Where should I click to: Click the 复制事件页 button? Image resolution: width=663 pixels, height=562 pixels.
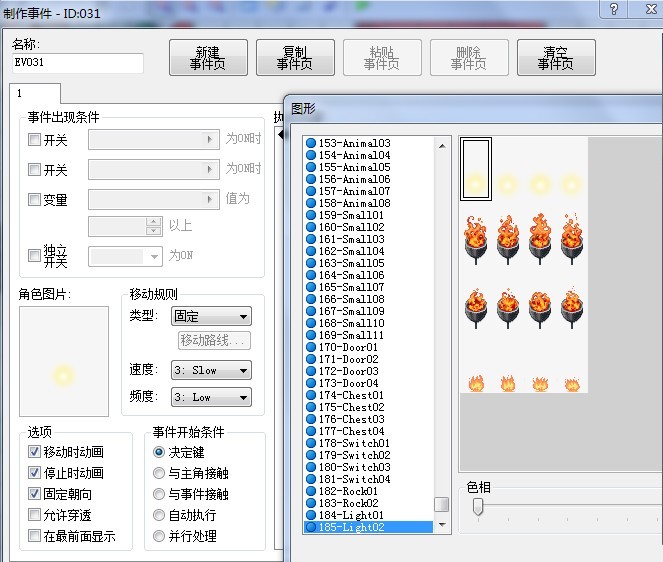295,58
